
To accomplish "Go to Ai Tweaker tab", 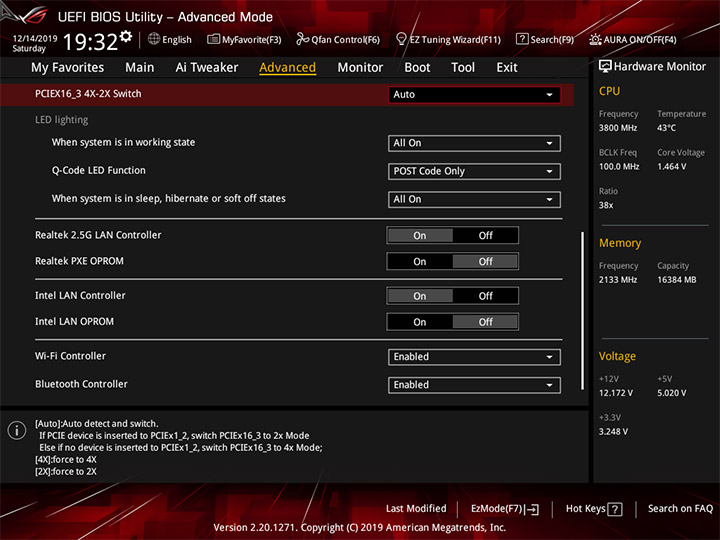I will (207, 68).
